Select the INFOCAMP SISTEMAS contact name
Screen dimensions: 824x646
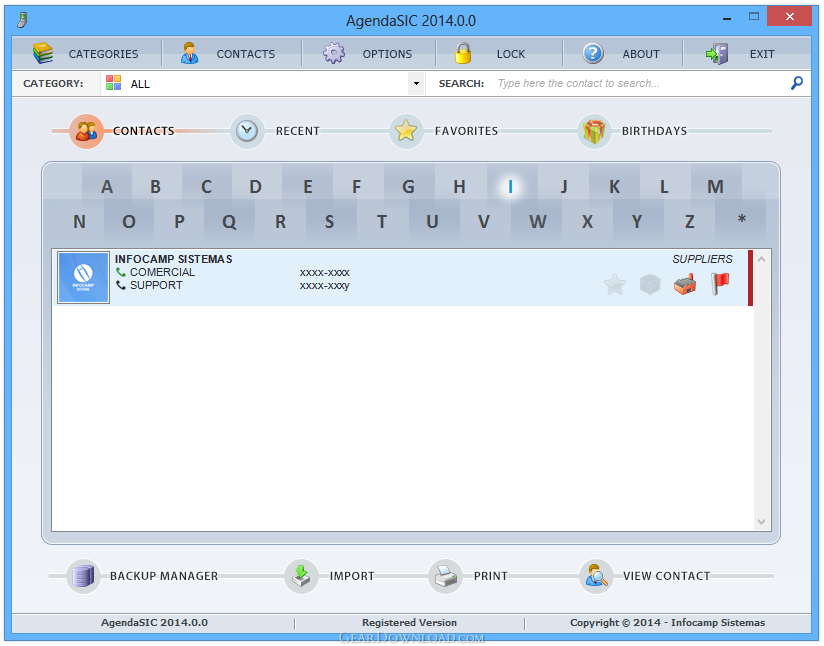tap(173, 259)
